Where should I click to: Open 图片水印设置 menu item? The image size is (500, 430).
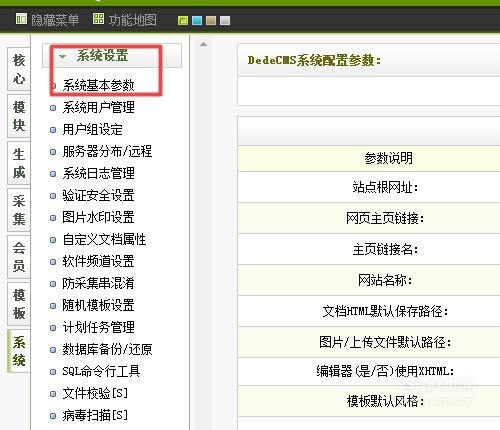click(98, 217)
